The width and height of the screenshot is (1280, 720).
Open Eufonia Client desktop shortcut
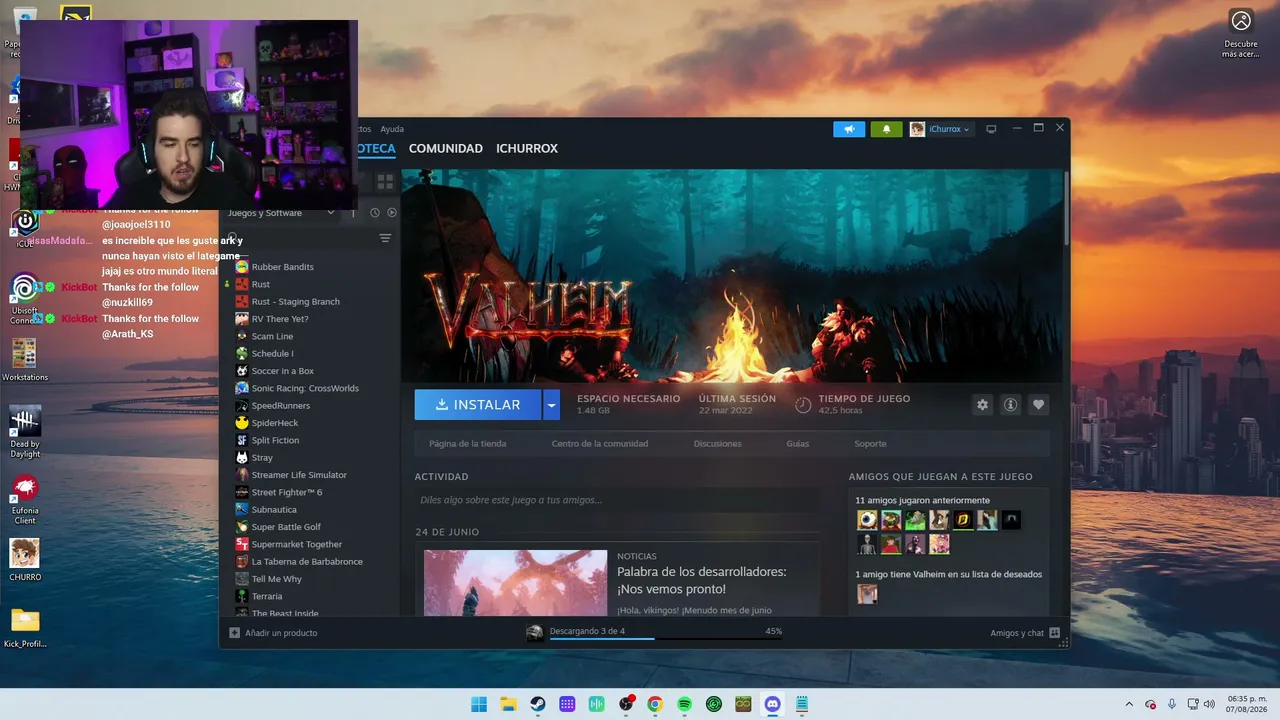[x=25, y=500]
